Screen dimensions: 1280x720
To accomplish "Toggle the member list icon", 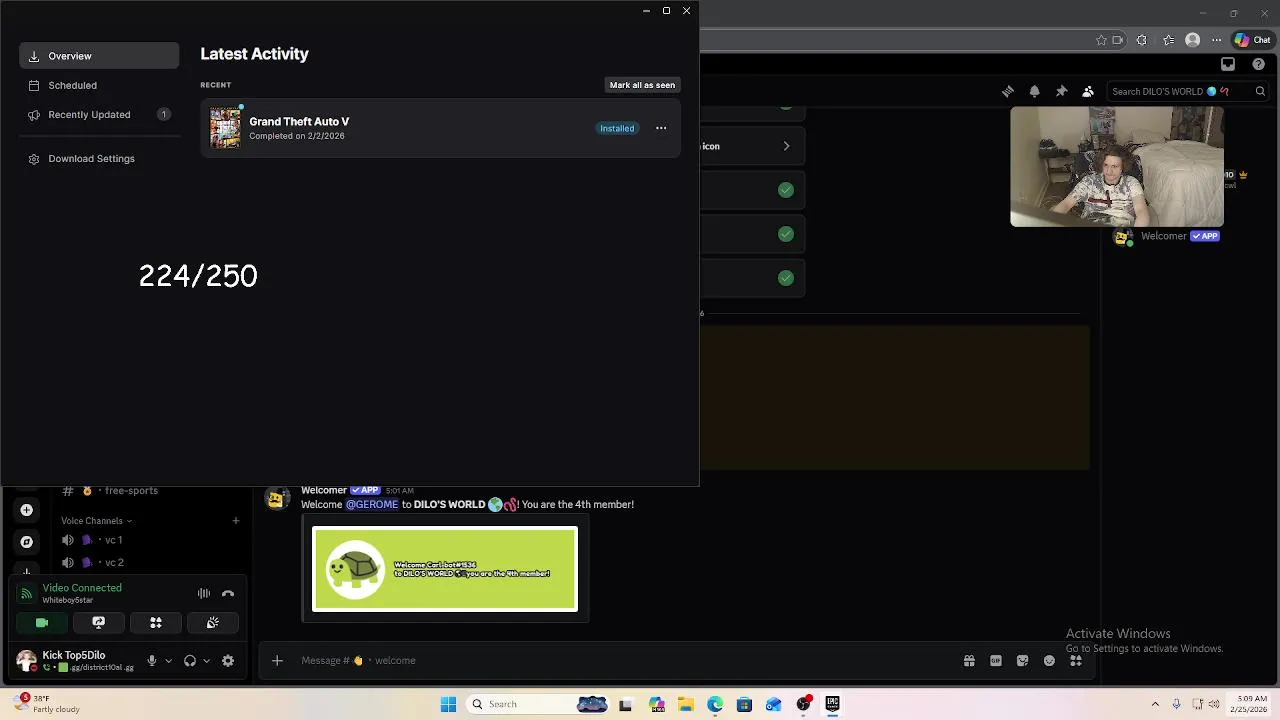I will [x=1089, y=91].
